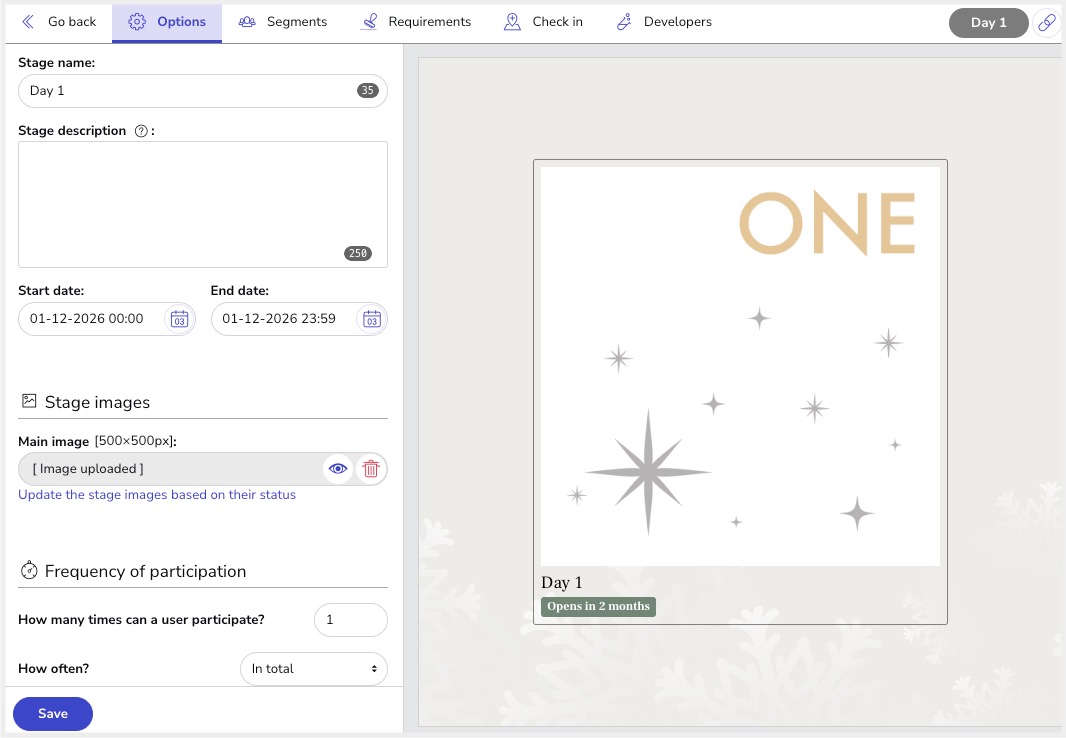Open the Start date calendar picker icon
This screenshot has height=738, width=1066.
[179, 319]
